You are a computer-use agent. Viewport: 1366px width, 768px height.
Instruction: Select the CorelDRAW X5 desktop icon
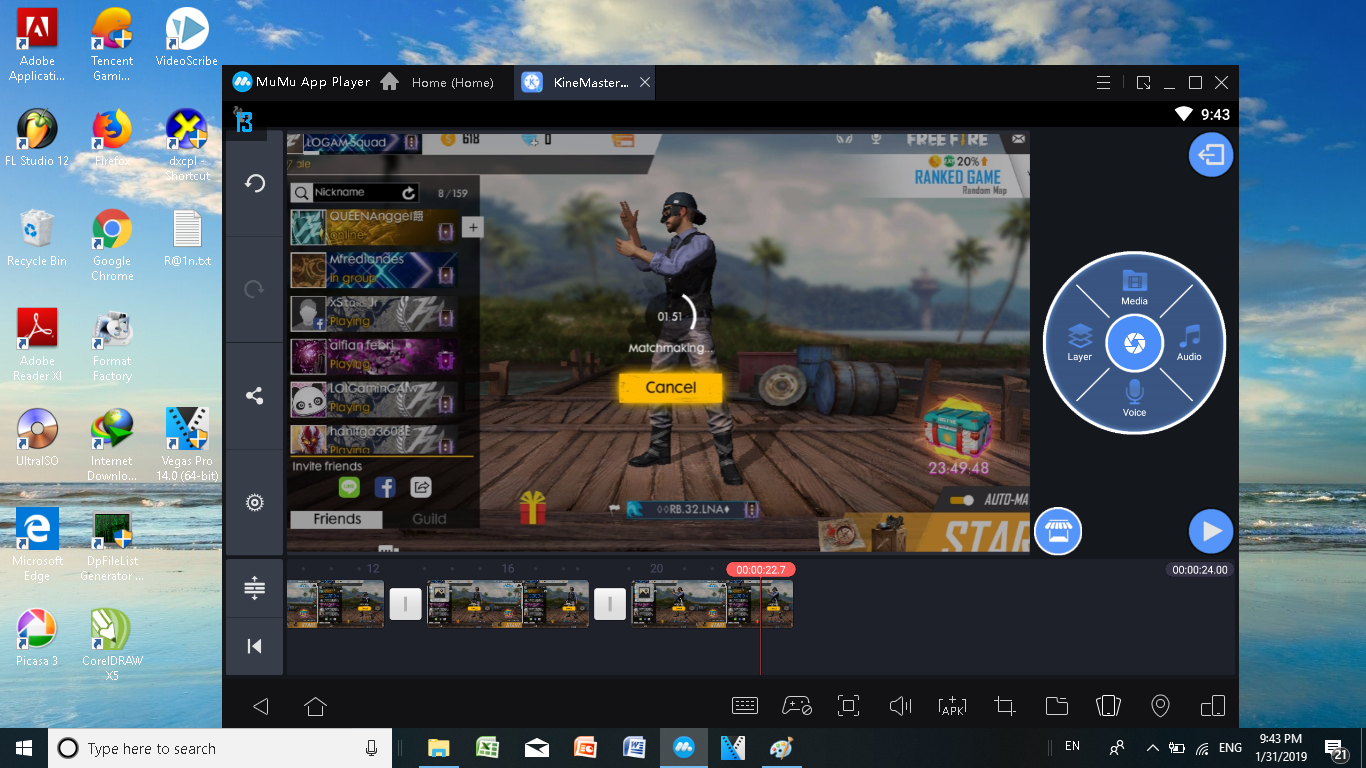pyautogui.click(x=112, y=645)
